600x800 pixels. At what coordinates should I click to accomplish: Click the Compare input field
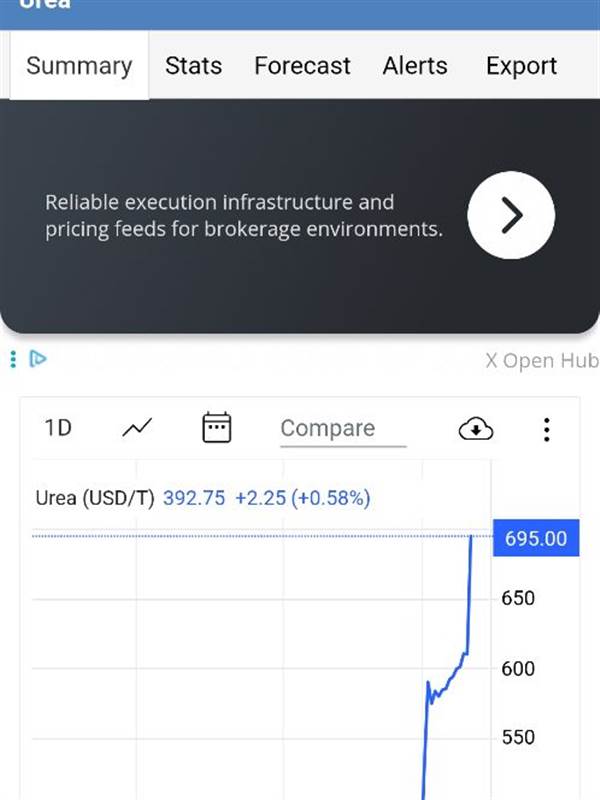pyautogui.click(x=342, y=429)
